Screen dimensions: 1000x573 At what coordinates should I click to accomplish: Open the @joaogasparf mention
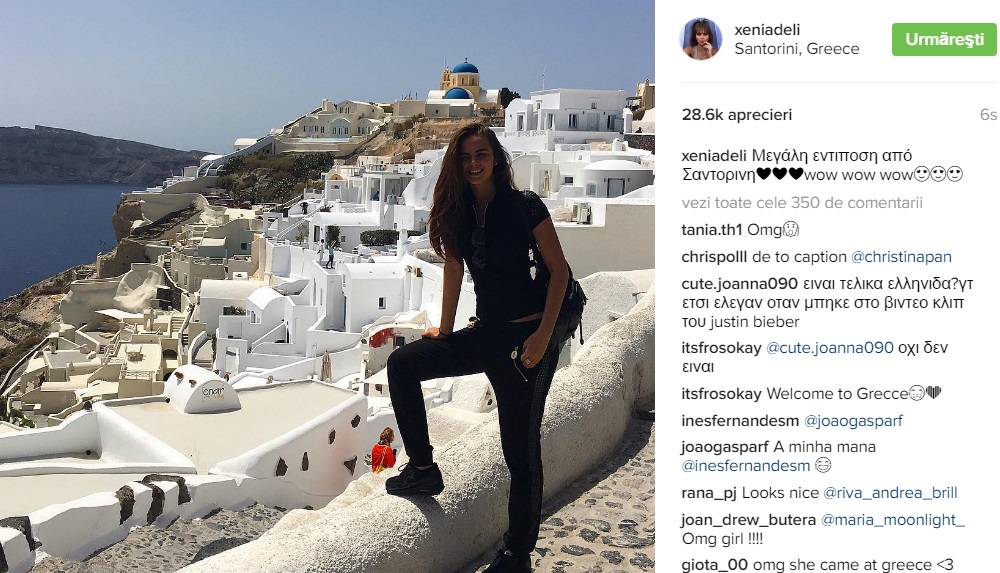coord(853,420)
